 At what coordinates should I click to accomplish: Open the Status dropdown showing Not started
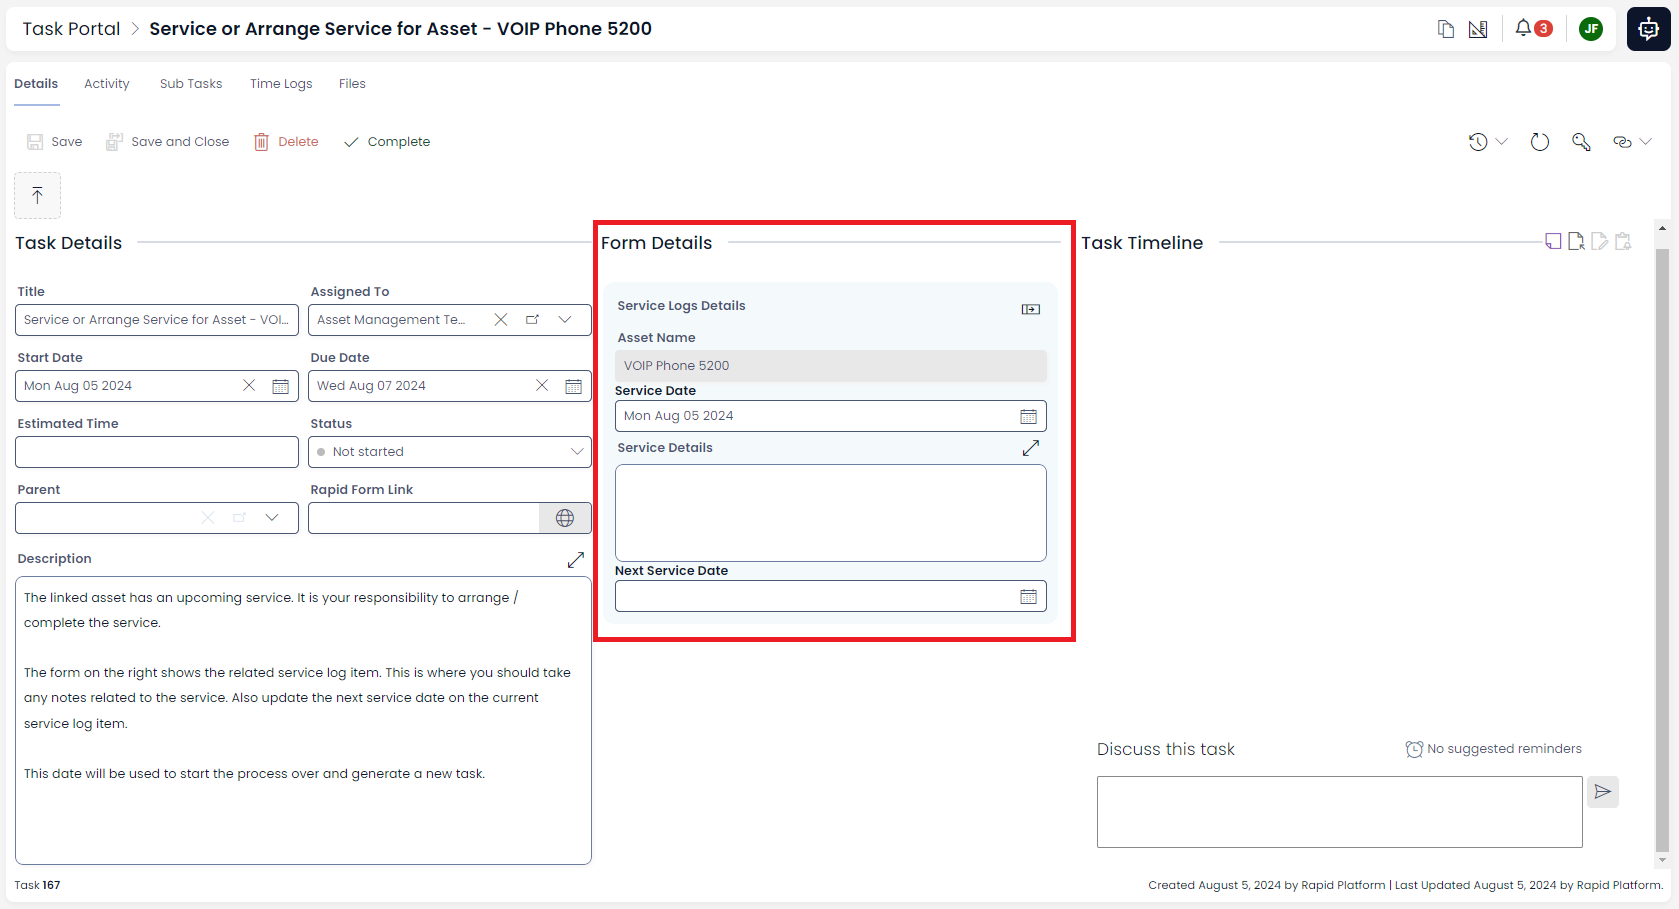(x=577, y=451)
